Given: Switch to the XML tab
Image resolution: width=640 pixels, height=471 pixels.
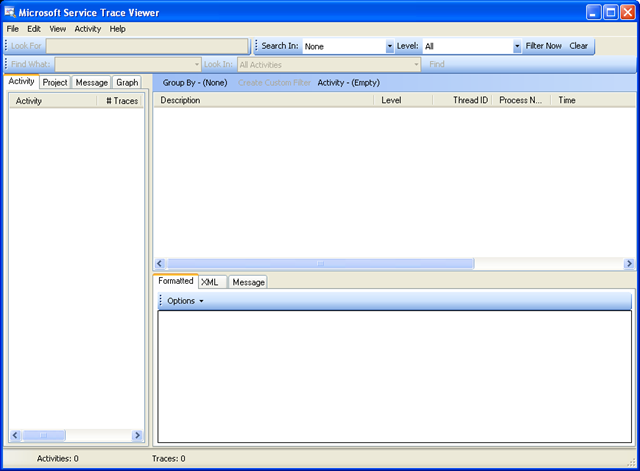Looking at the screenshot, I should pyautogui.click(x=212, y=282).
